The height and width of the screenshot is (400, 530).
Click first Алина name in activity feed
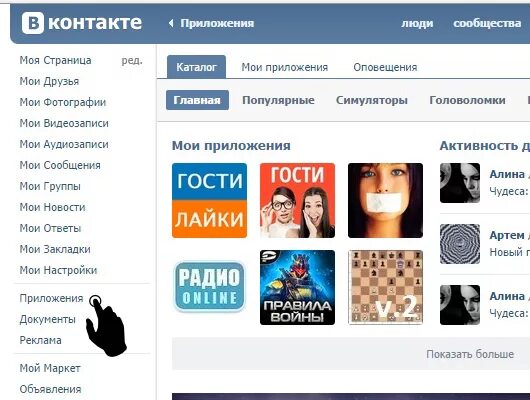(x=507, y=174)
